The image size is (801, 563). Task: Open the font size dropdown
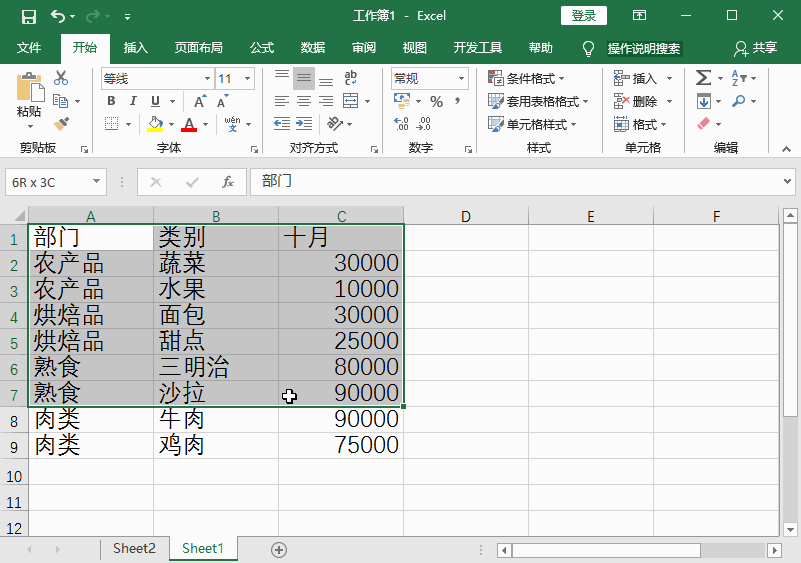247,79
